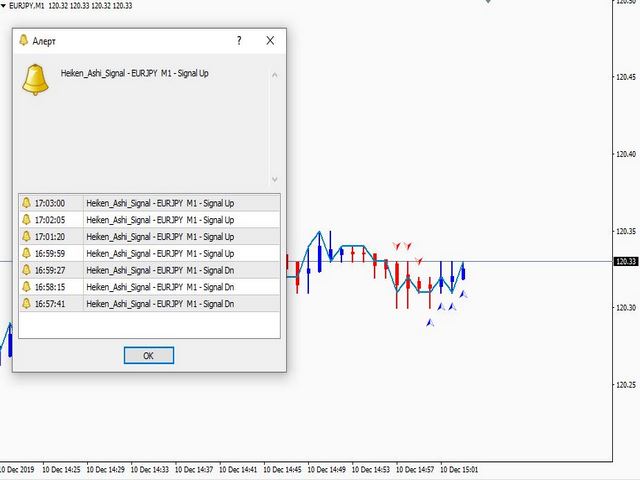
Task: Click the top message text Heiken_Ashi_Signal Signal Up
Action: pyautogui.click(x=135, y=73)
